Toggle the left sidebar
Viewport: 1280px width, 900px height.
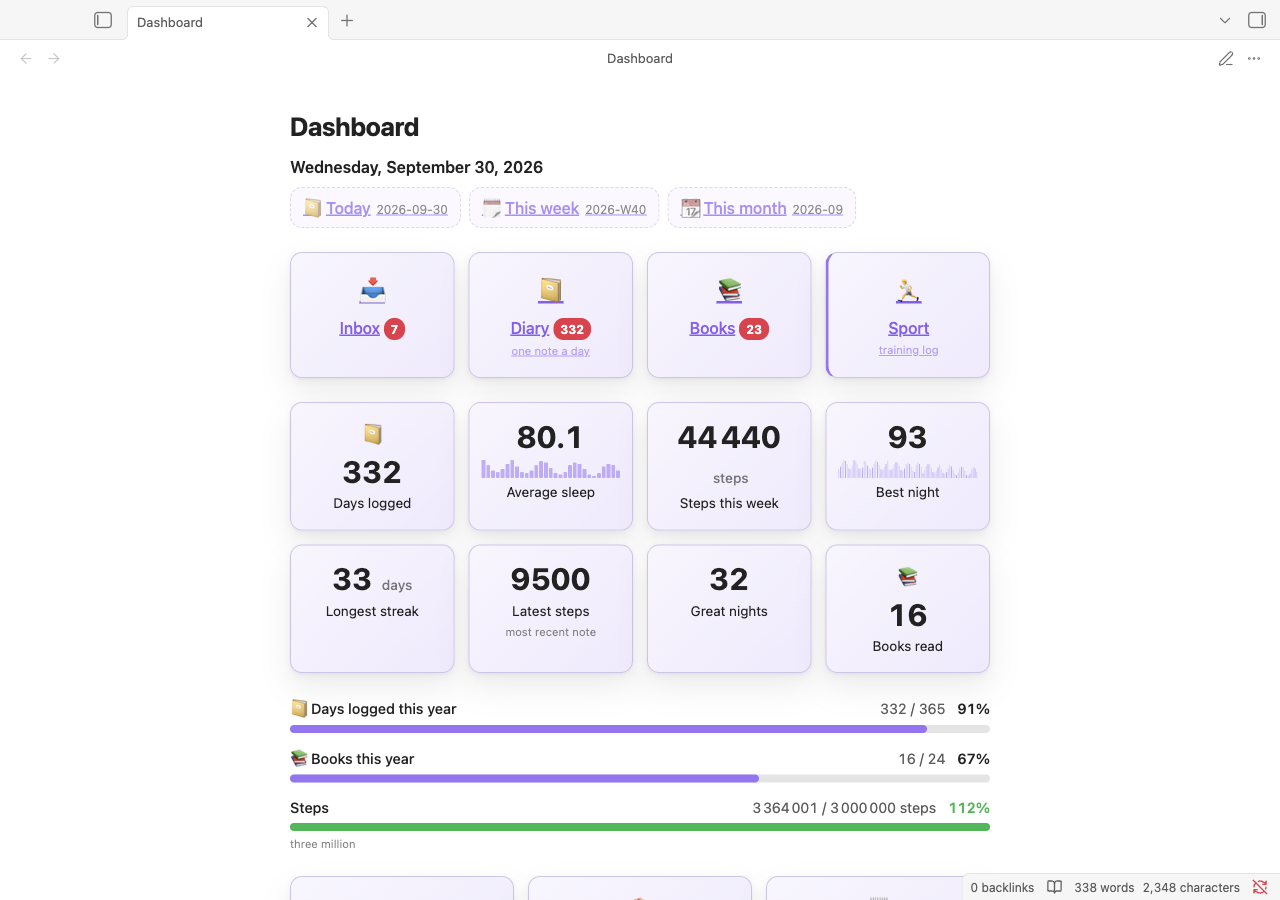103,20
